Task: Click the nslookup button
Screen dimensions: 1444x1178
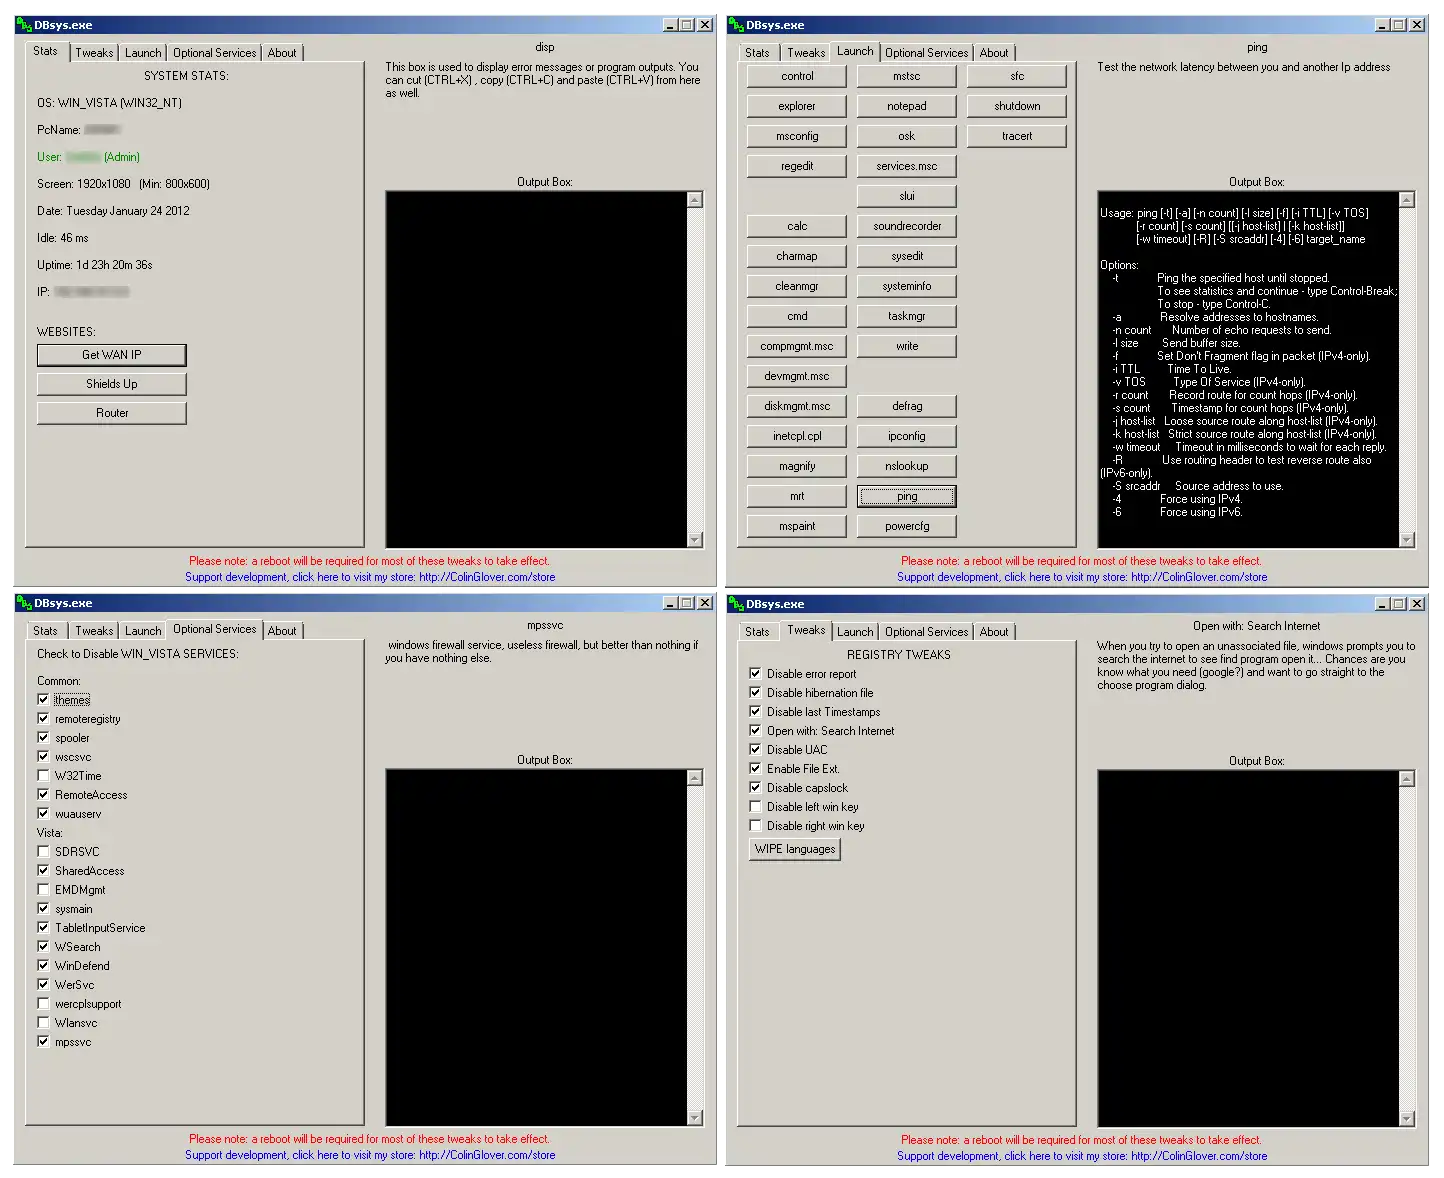Action: (907, 466)
